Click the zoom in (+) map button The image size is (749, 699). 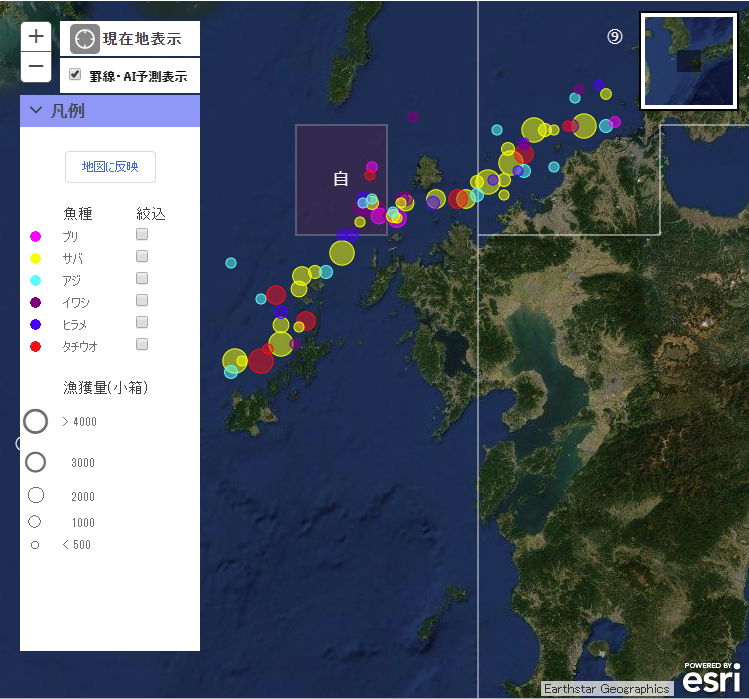coord(36,37)
